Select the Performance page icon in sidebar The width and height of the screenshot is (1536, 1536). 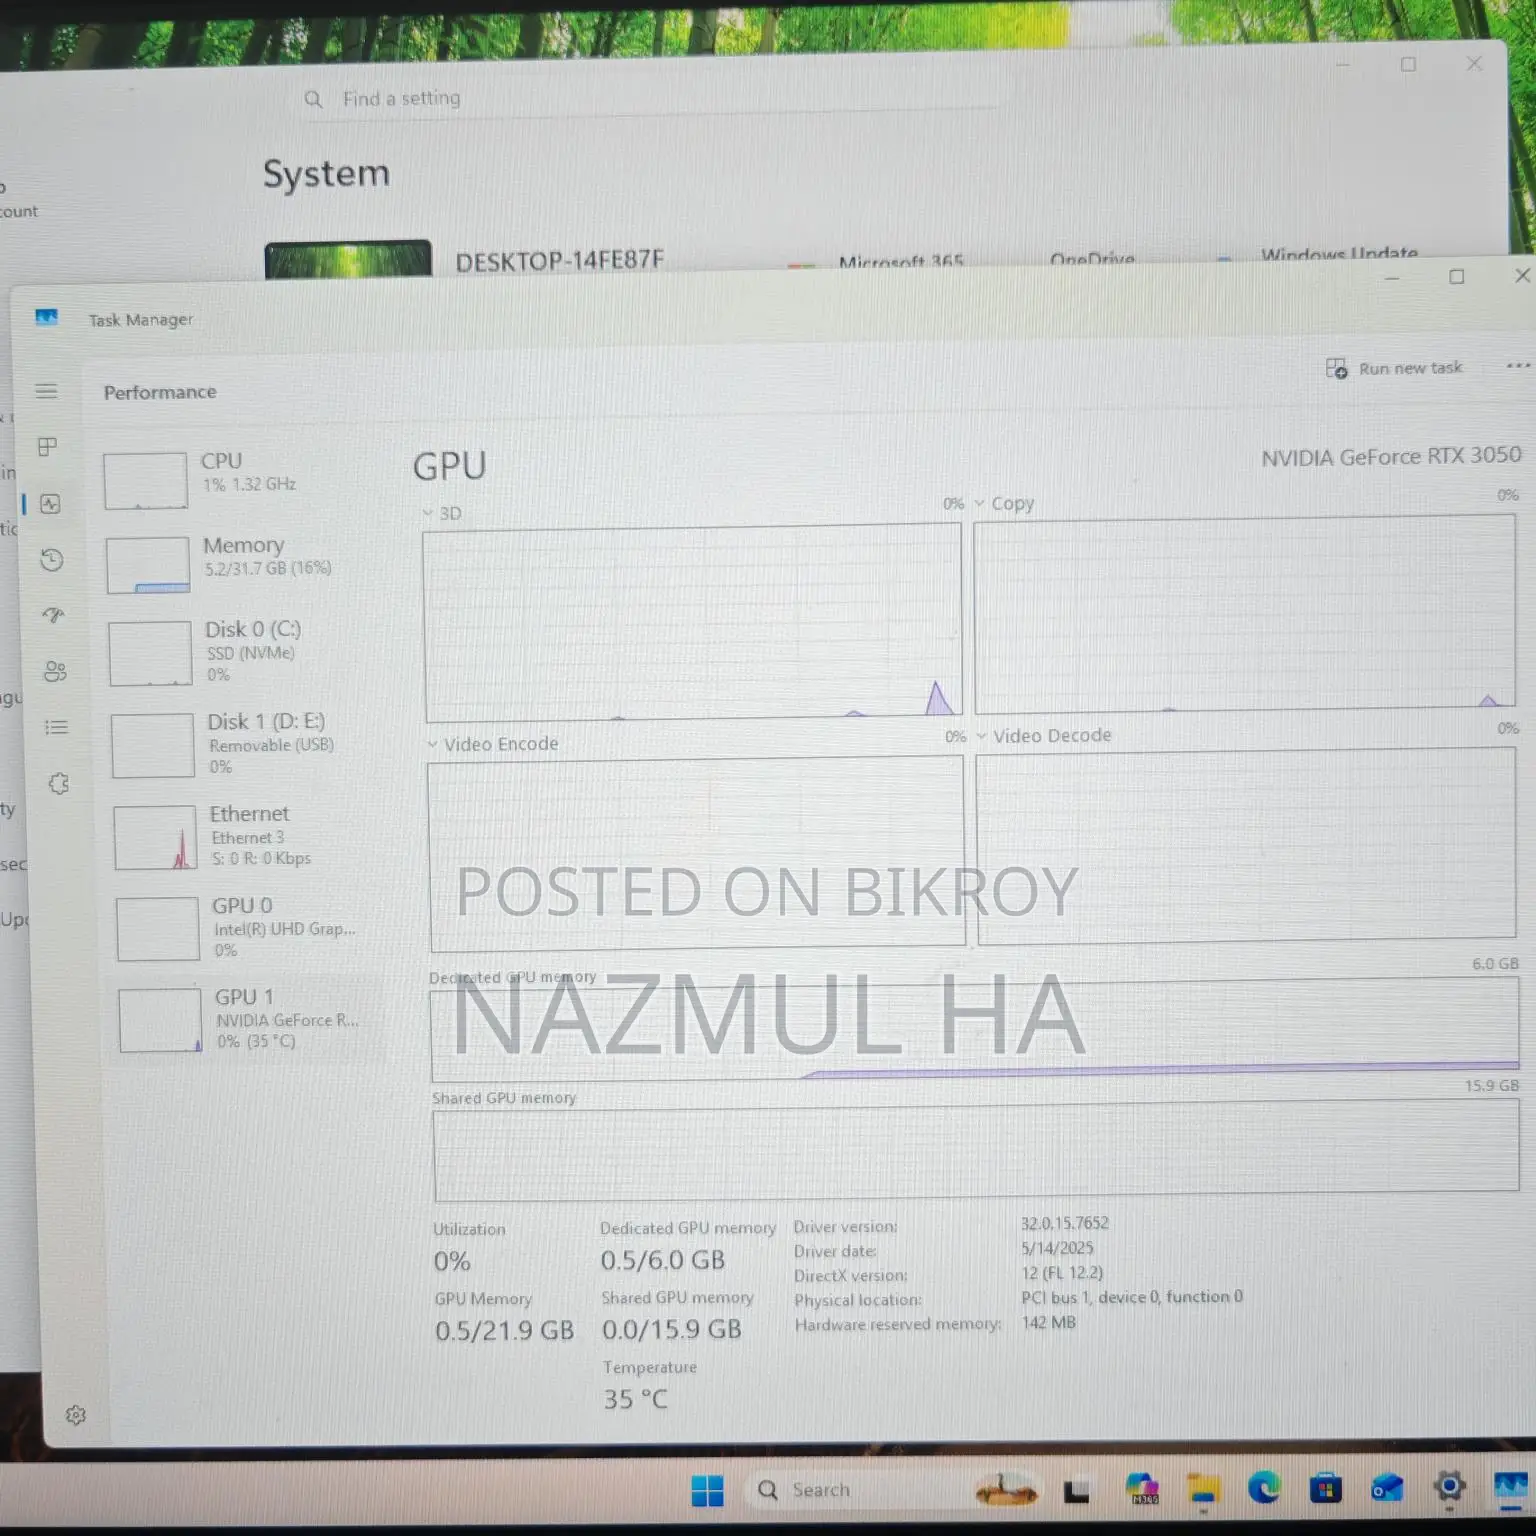coord(50,504)
